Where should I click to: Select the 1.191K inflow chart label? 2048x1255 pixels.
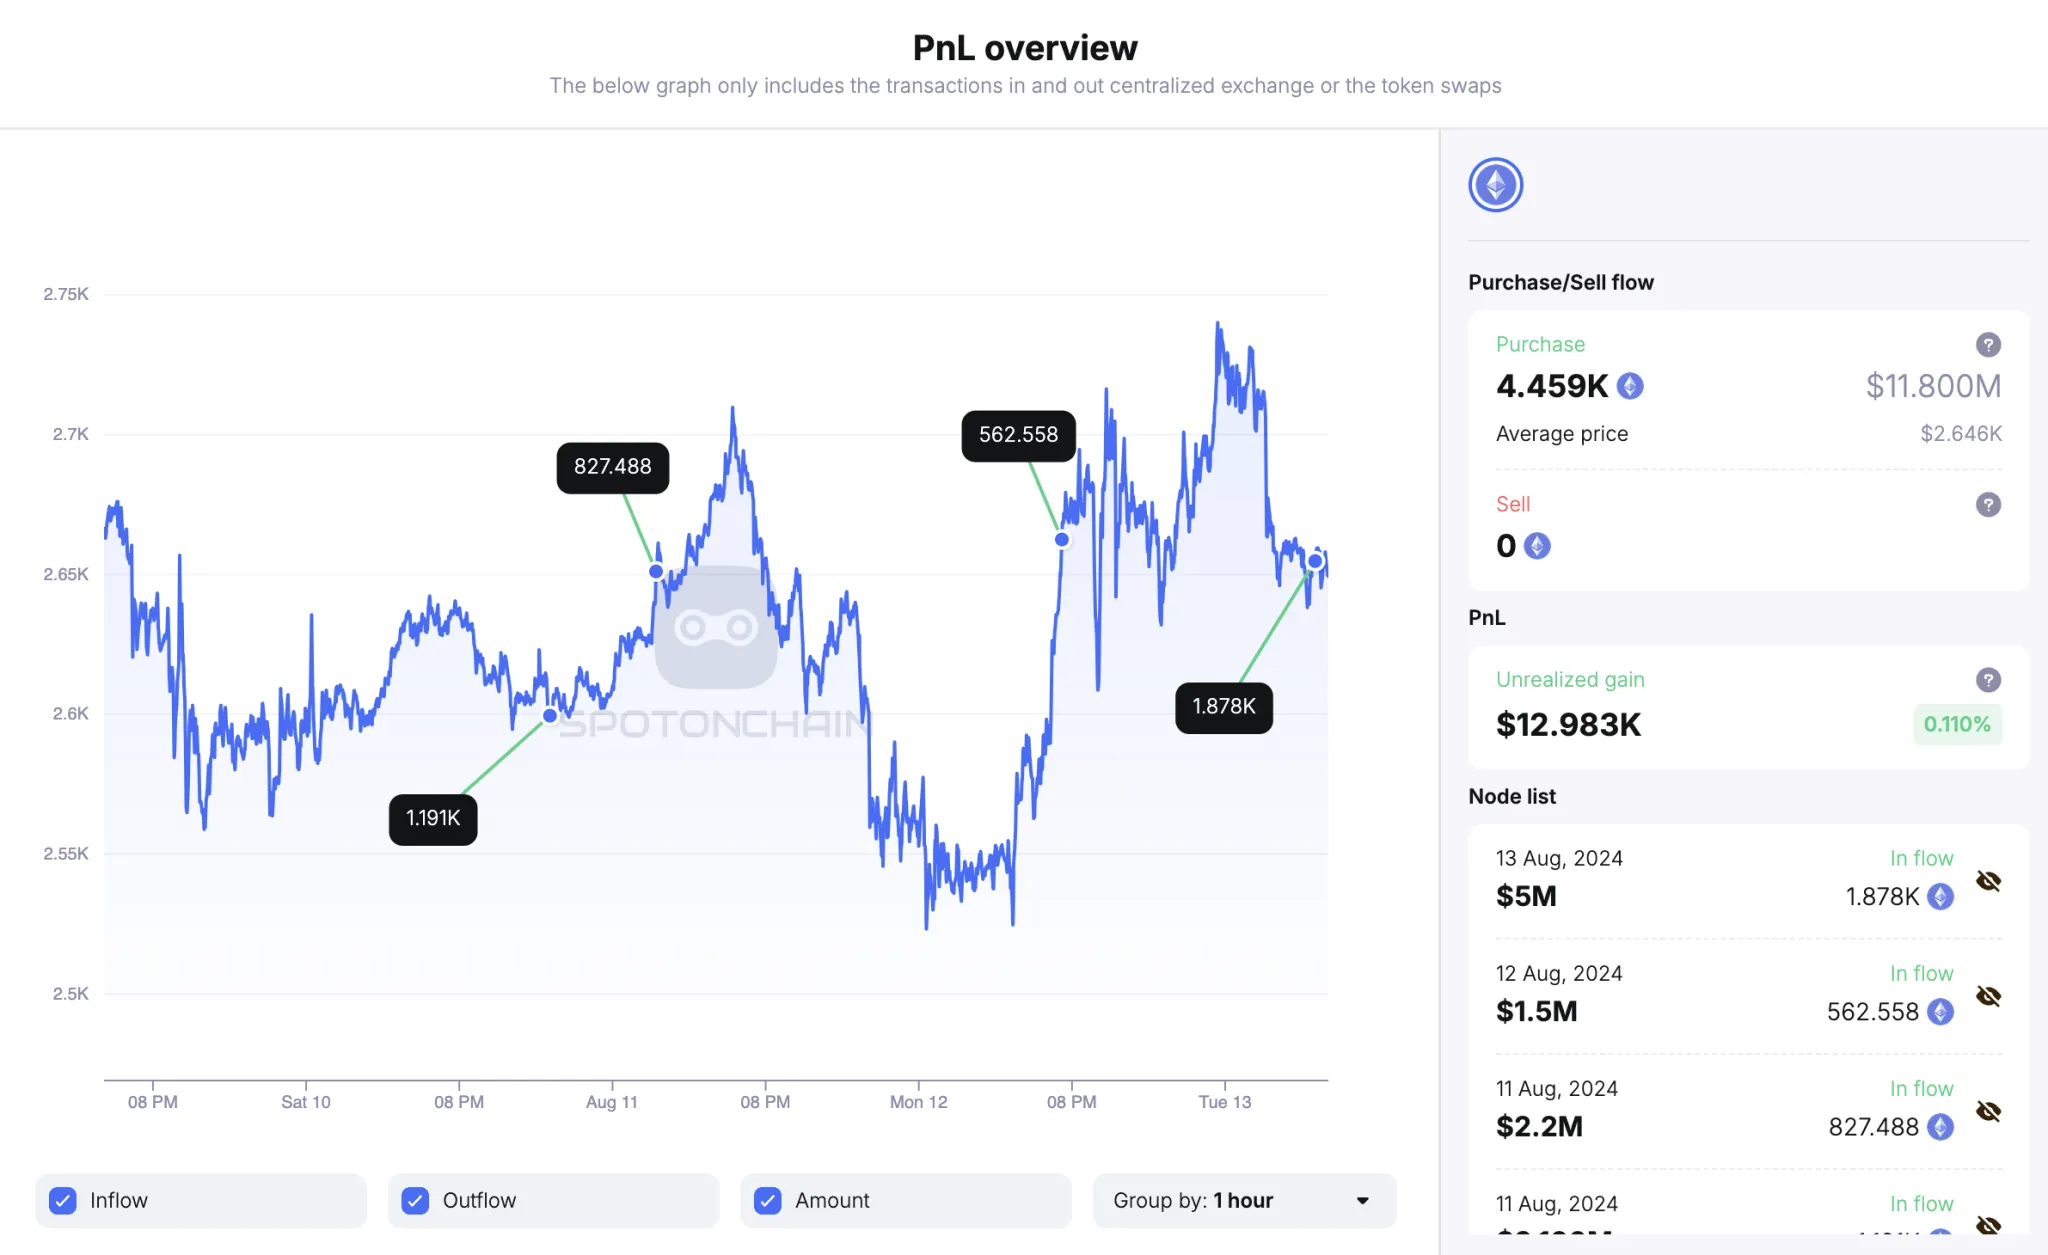click(433, 819)
